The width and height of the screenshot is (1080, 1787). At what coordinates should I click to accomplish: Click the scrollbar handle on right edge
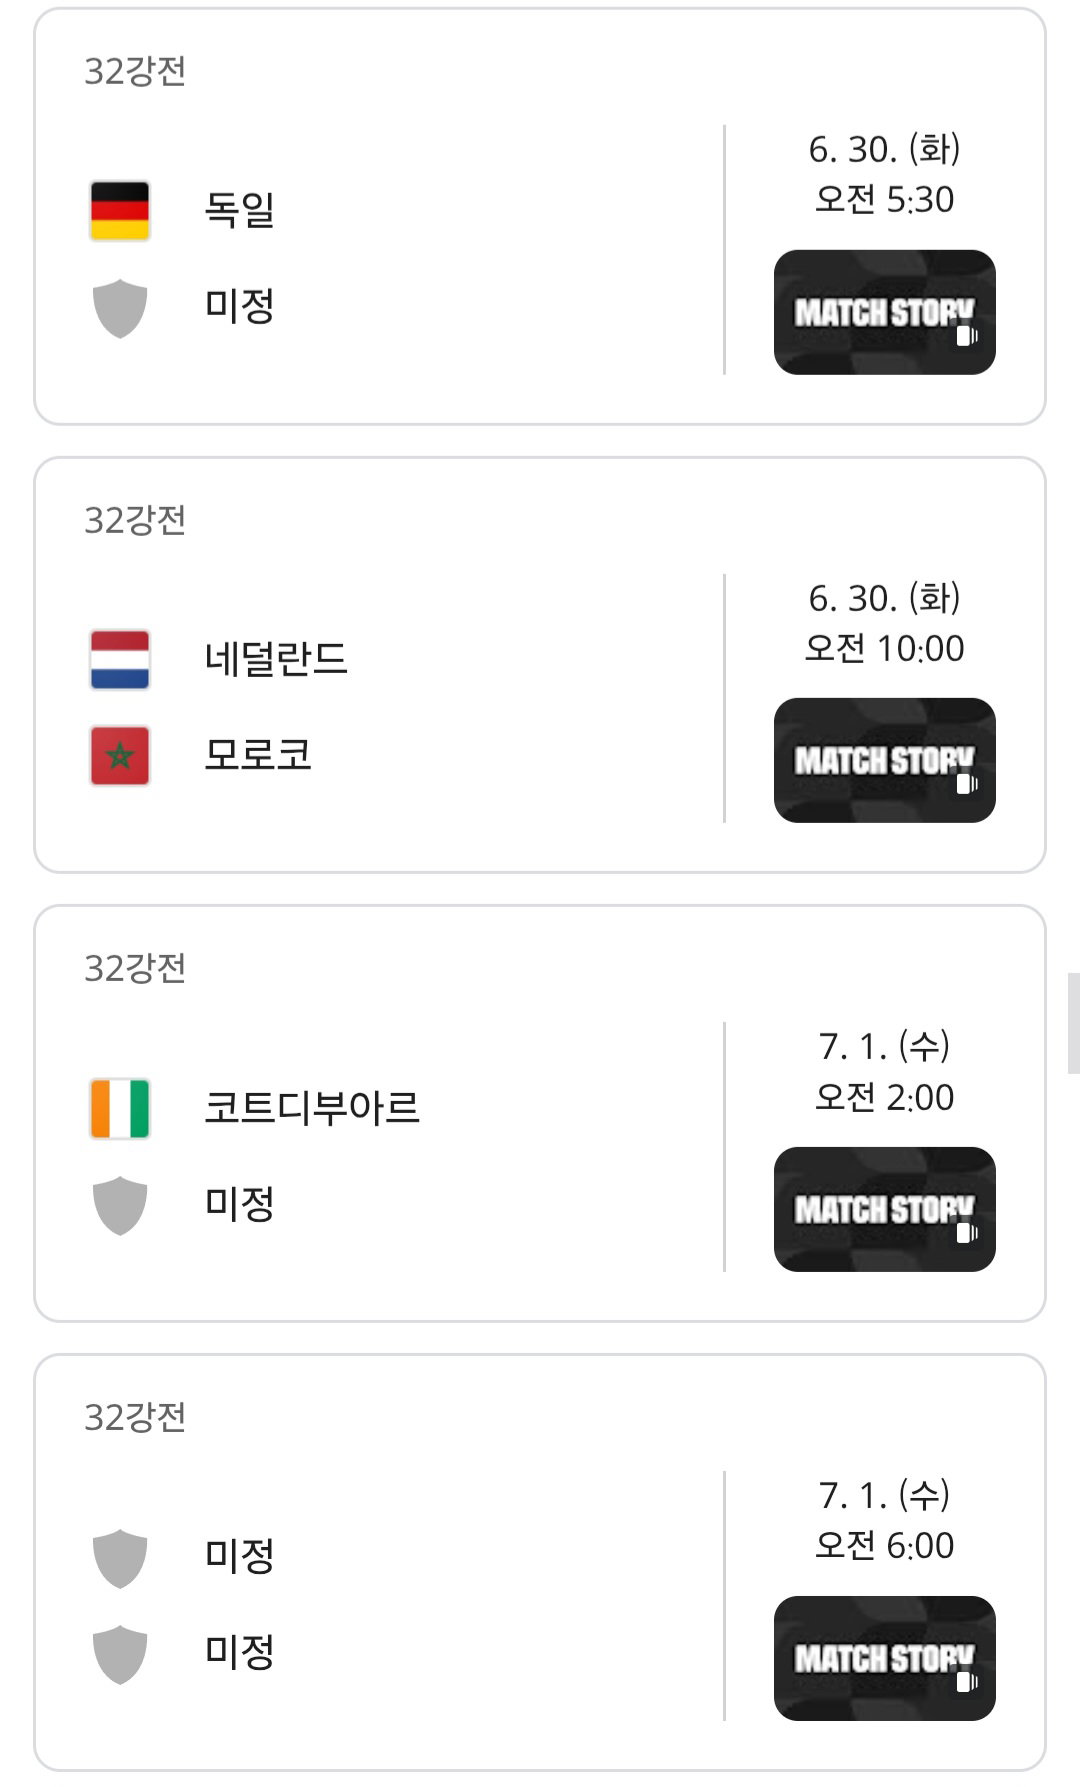[1074, 1023]
